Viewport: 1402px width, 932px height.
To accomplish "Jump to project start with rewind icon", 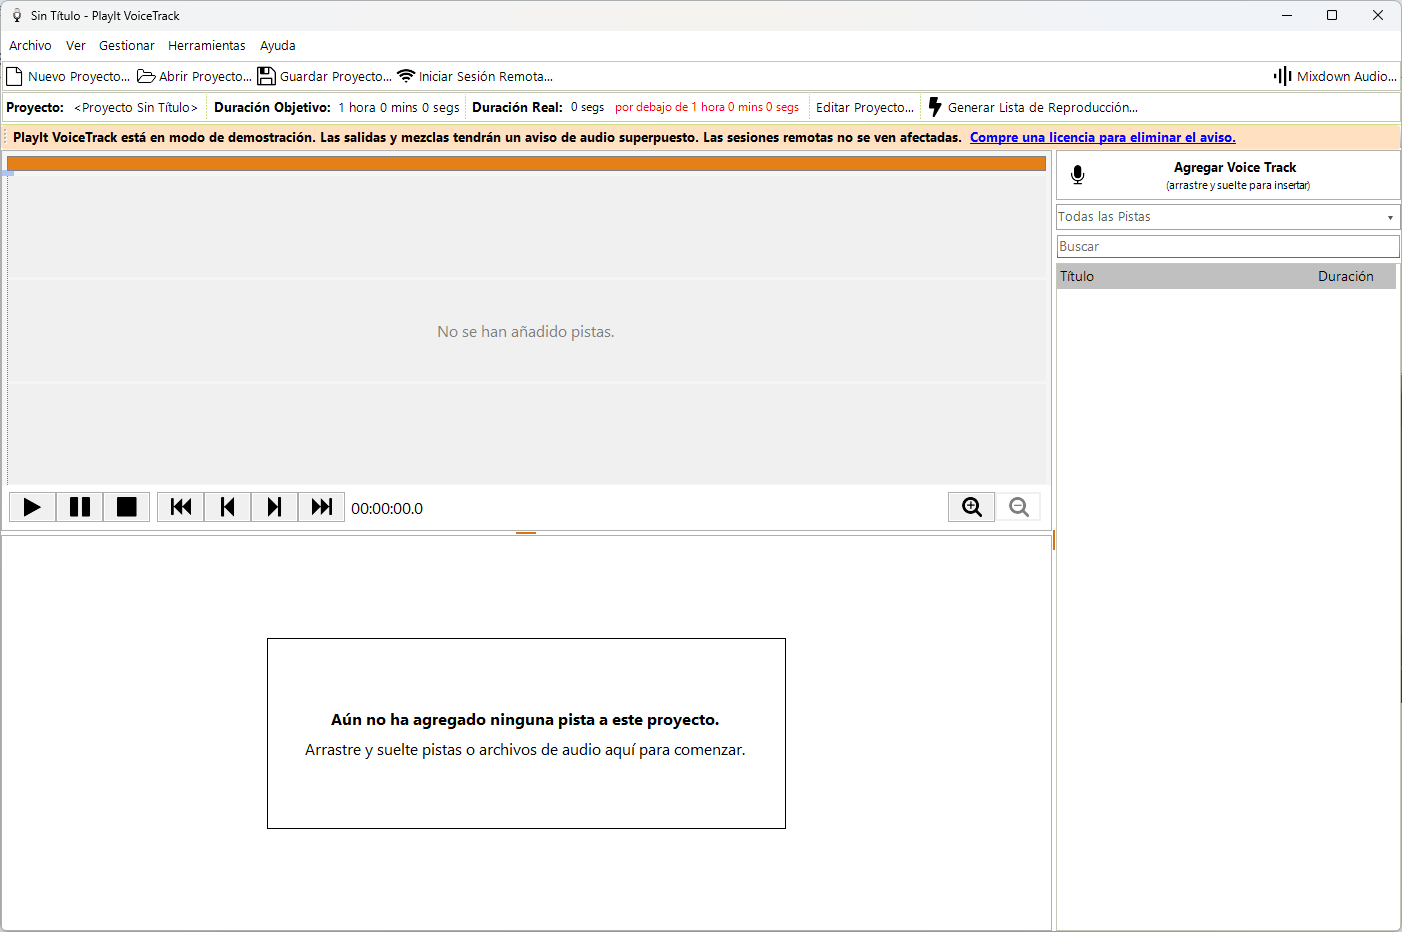I will tap(181, 507).
